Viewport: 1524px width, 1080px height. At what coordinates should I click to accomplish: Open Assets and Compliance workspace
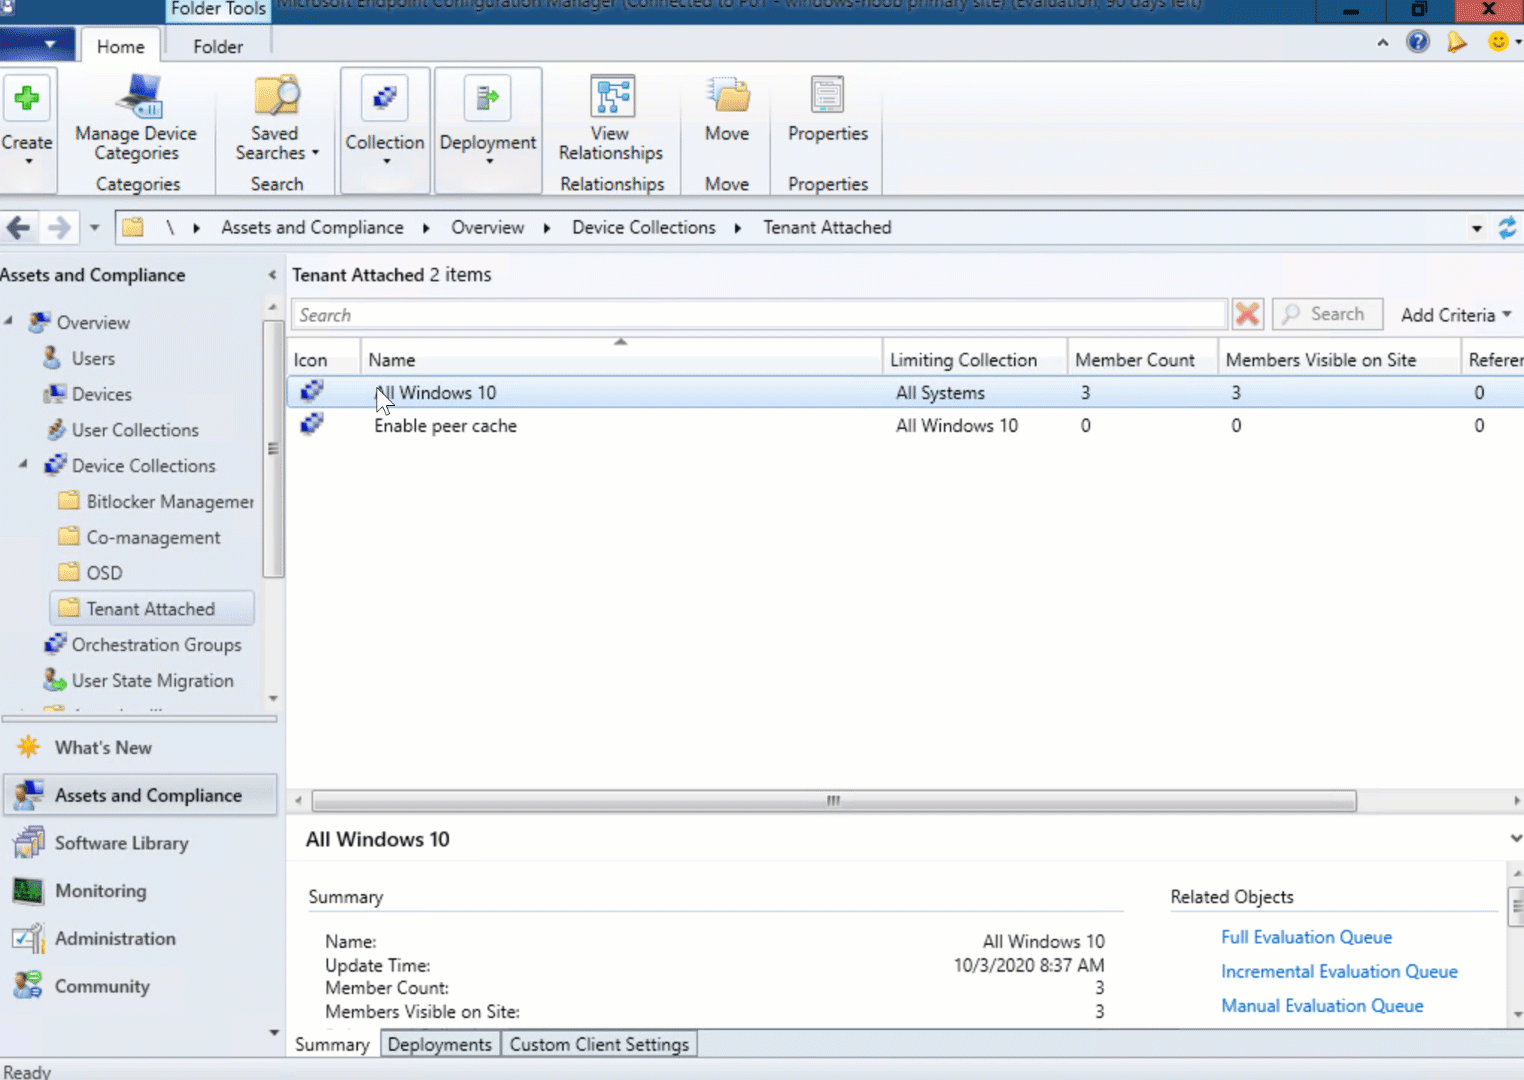pyautogui.click(x=140, y=795)
